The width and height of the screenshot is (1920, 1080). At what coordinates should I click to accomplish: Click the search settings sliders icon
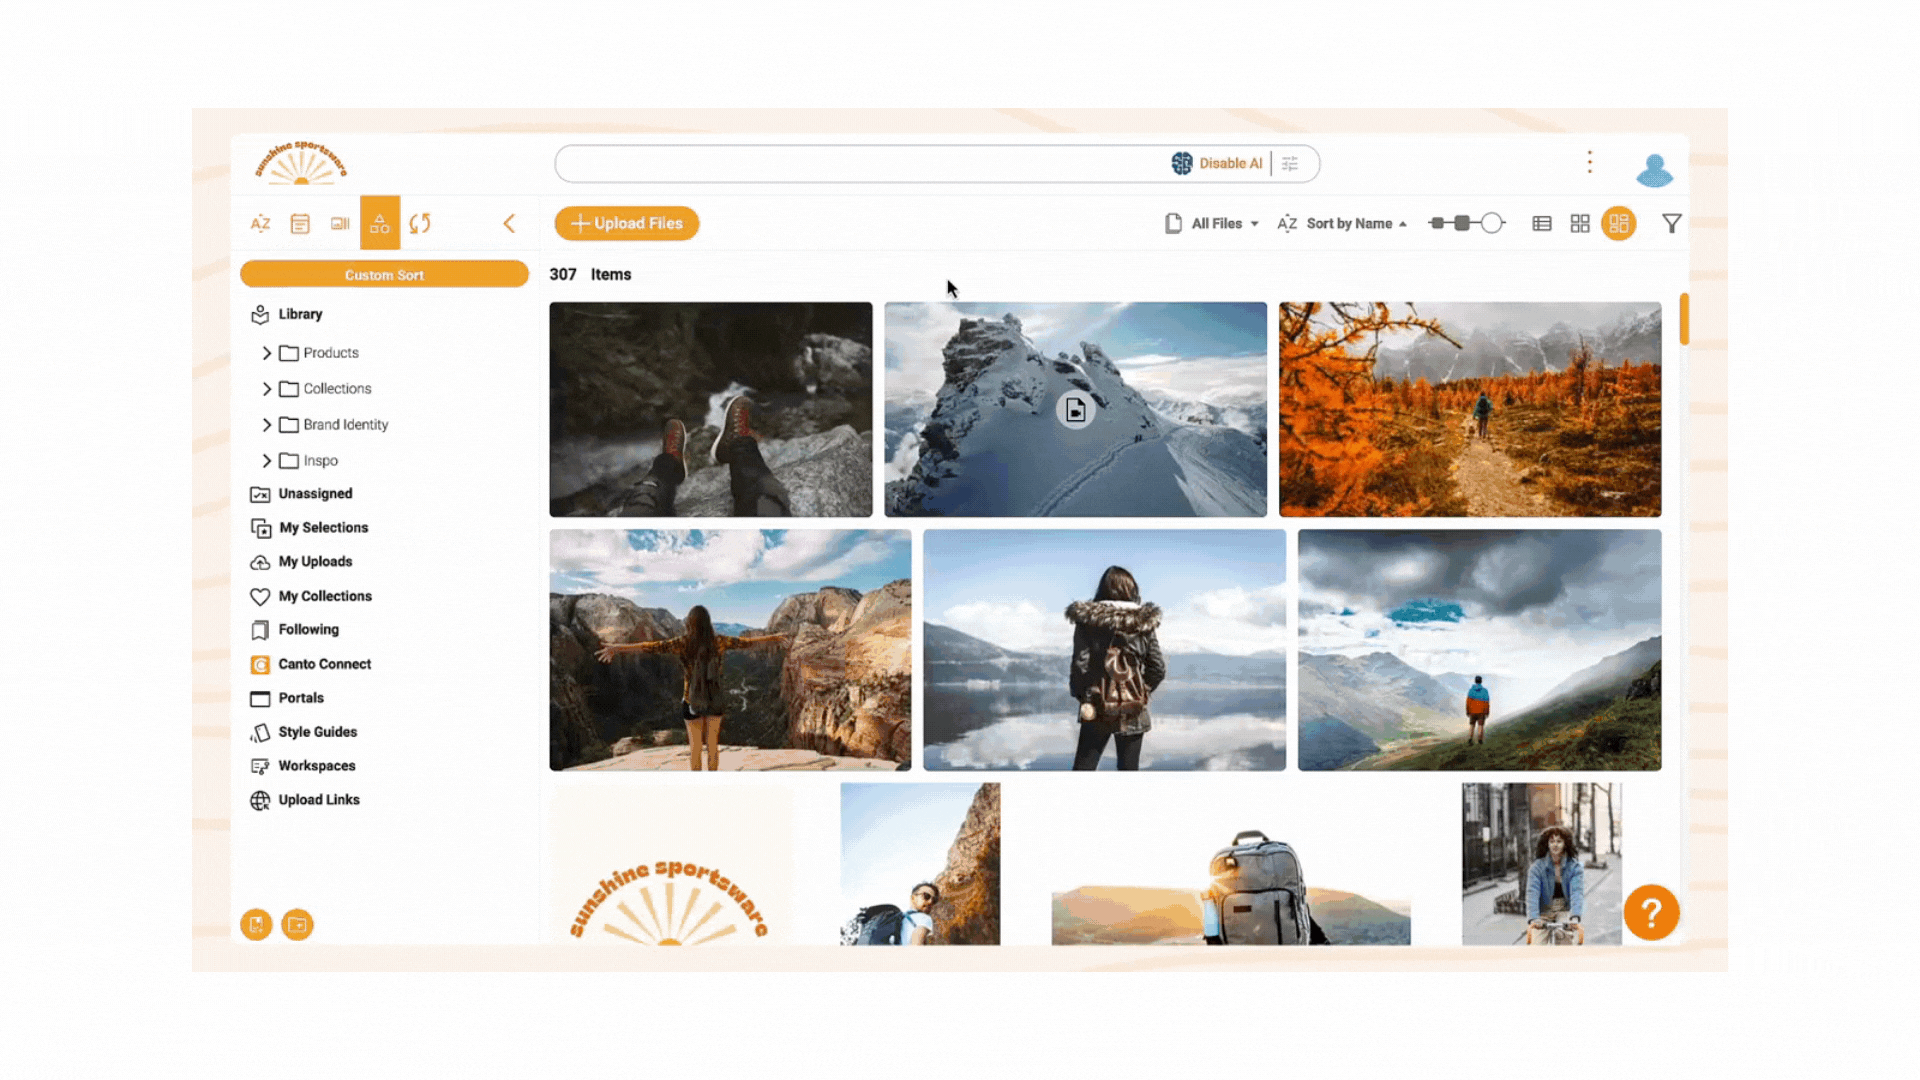1290,164
